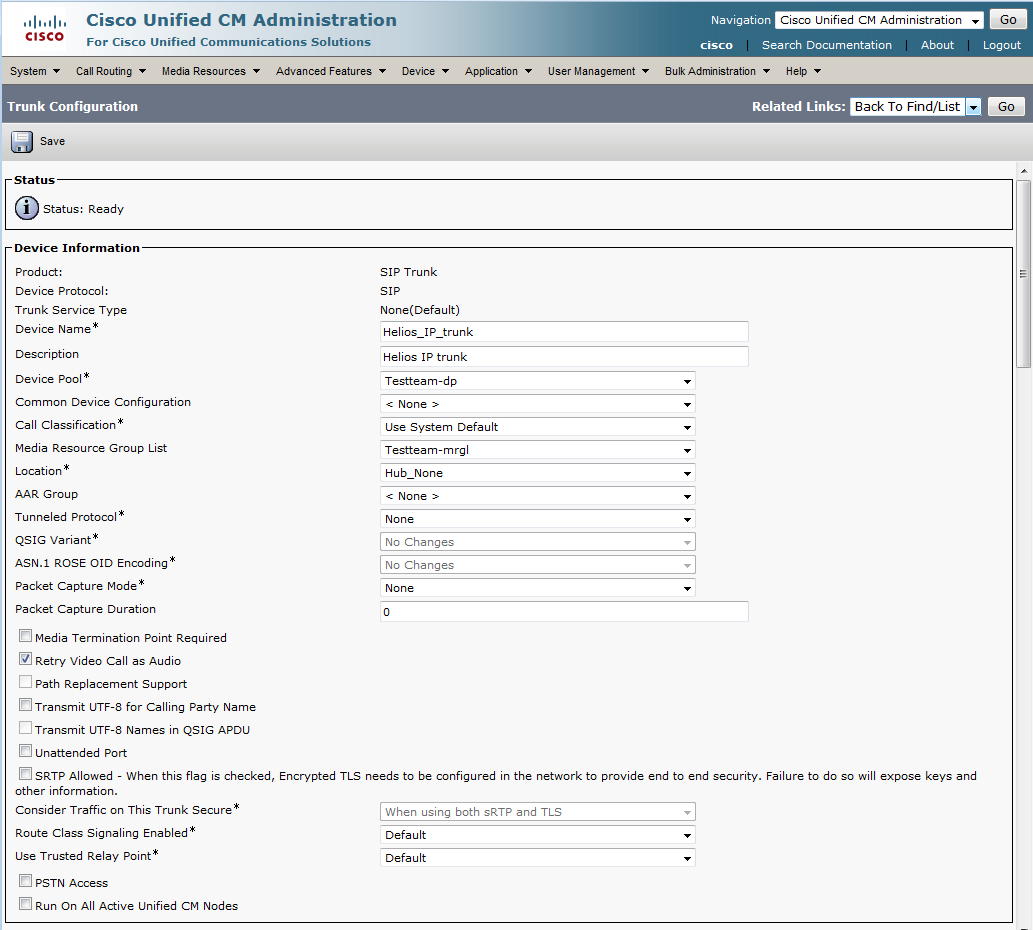Open the Call Routing menu

click(110, 71)
